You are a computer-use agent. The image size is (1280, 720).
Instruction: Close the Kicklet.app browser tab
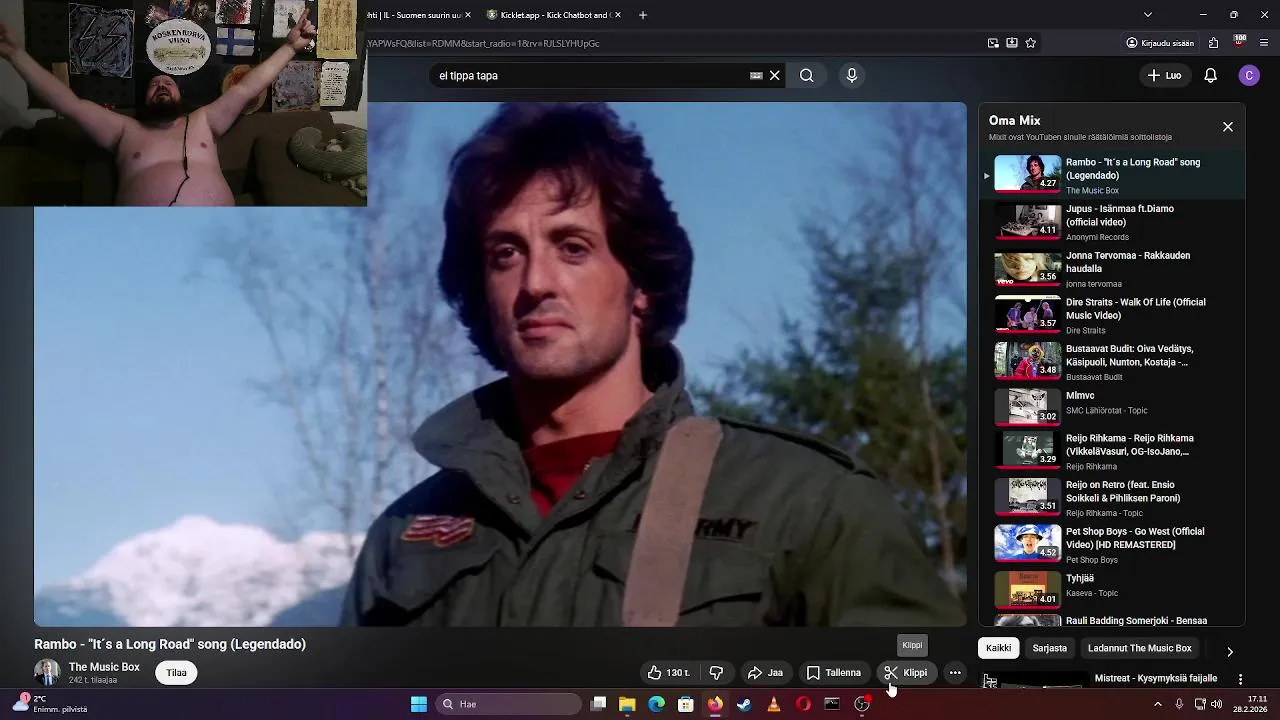click(x=617, y=15)
